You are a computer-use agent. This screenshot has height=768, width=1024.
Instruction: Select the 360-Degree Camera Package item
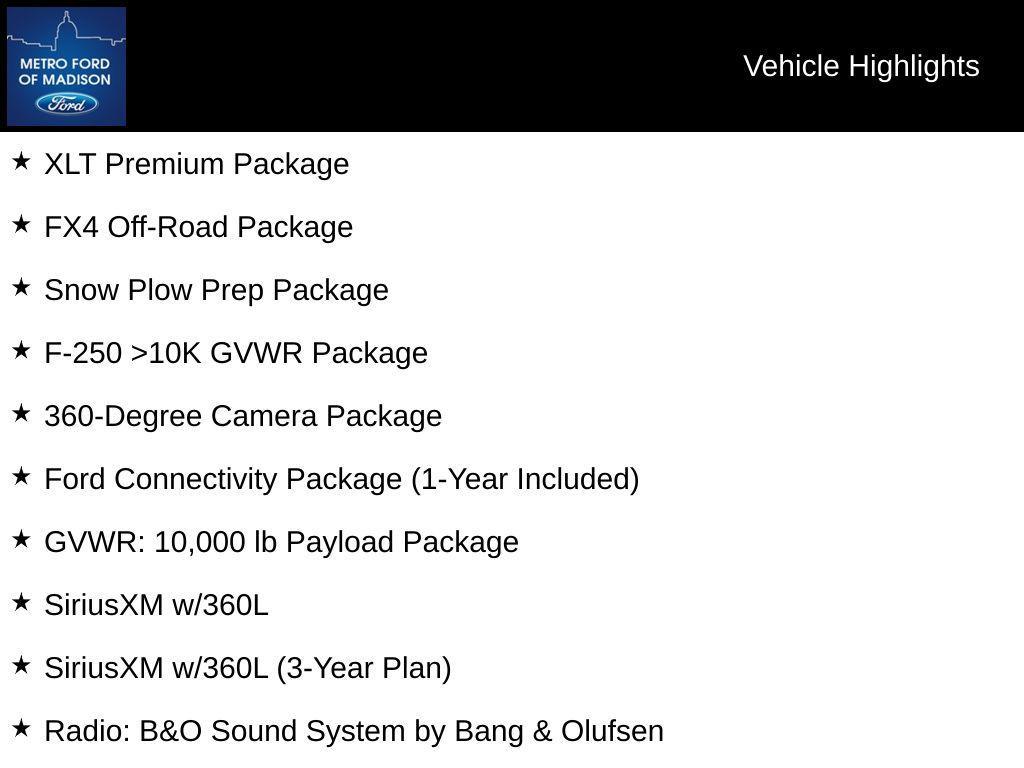point(243,416)
